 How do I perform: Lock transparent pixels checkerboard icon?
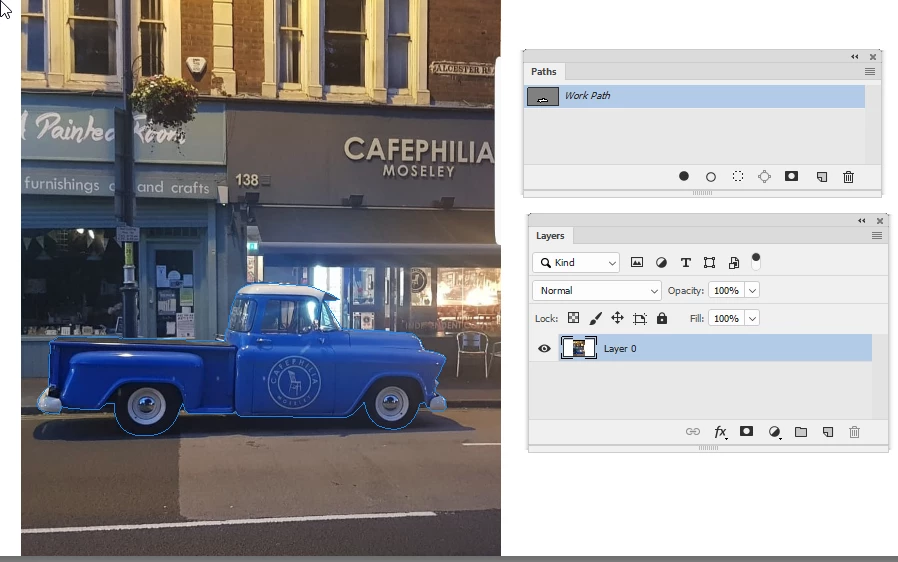(573, 318)
